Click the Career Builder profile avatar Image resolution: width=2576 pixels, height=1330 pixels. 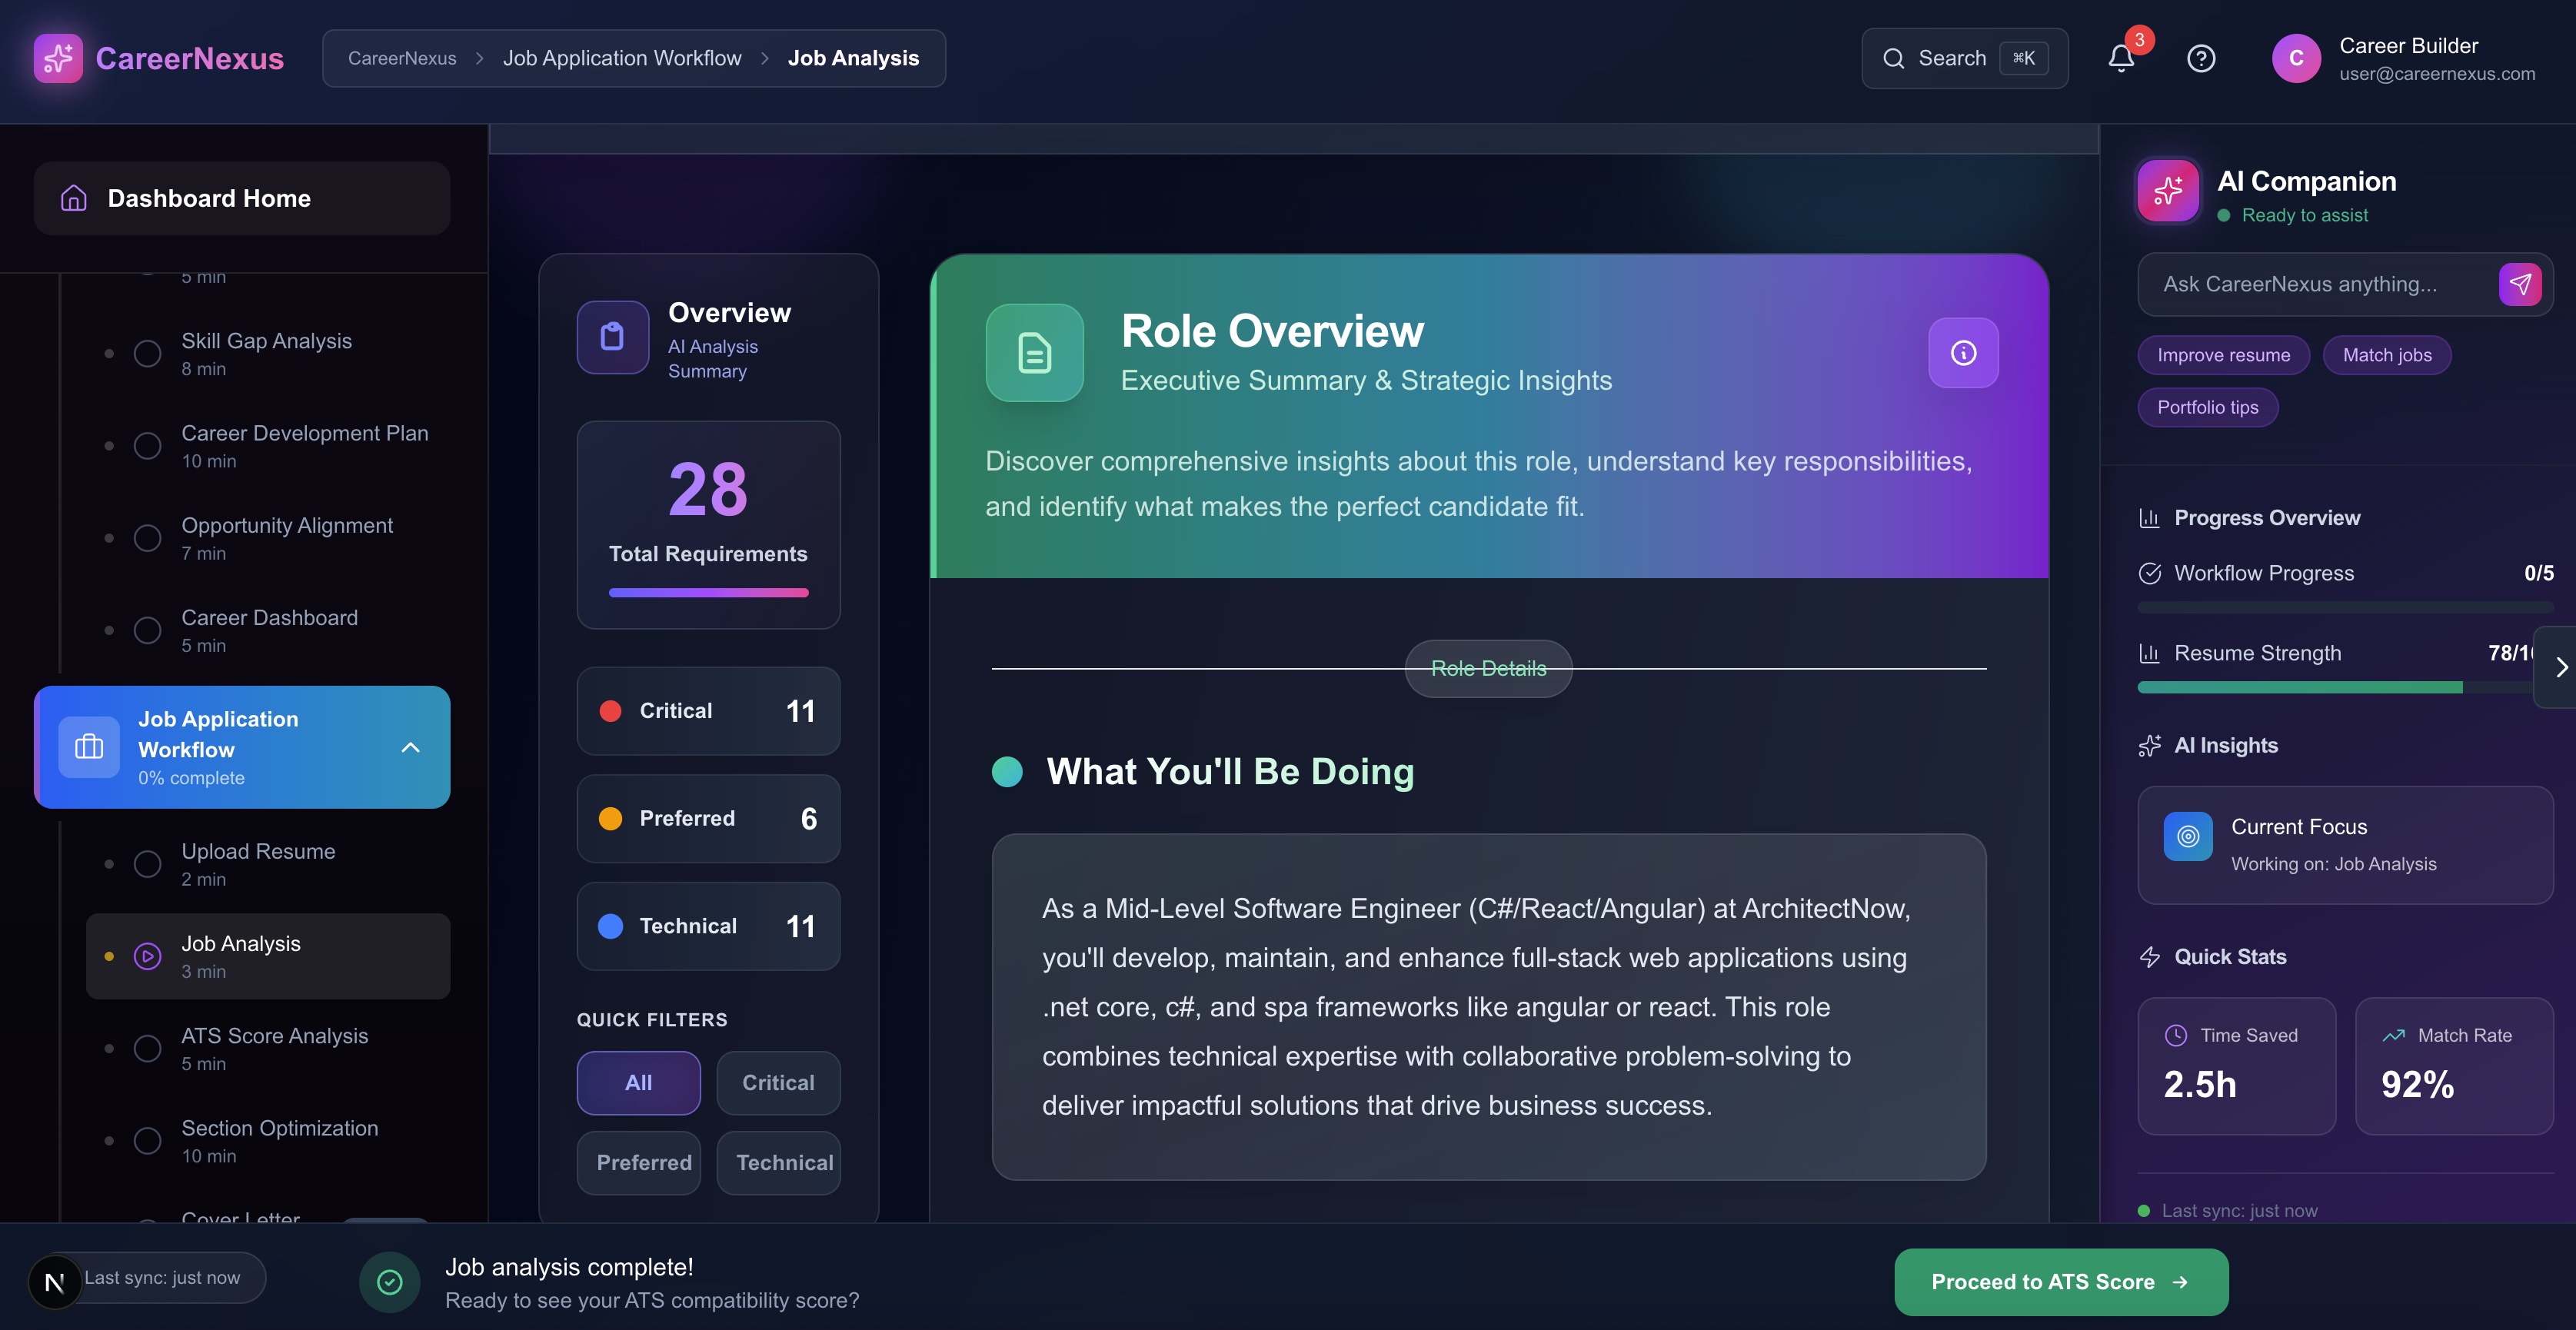coord(2296,58)
